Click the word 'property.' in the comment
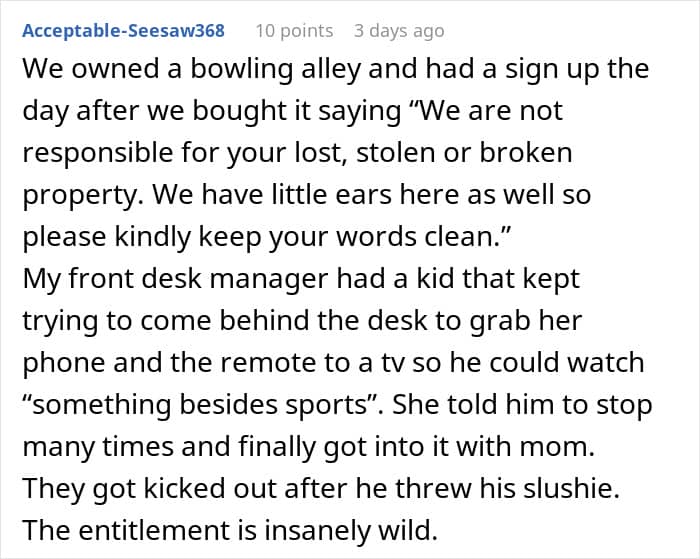Viewport: 700px width, 559px height. [x=83, y=196]
